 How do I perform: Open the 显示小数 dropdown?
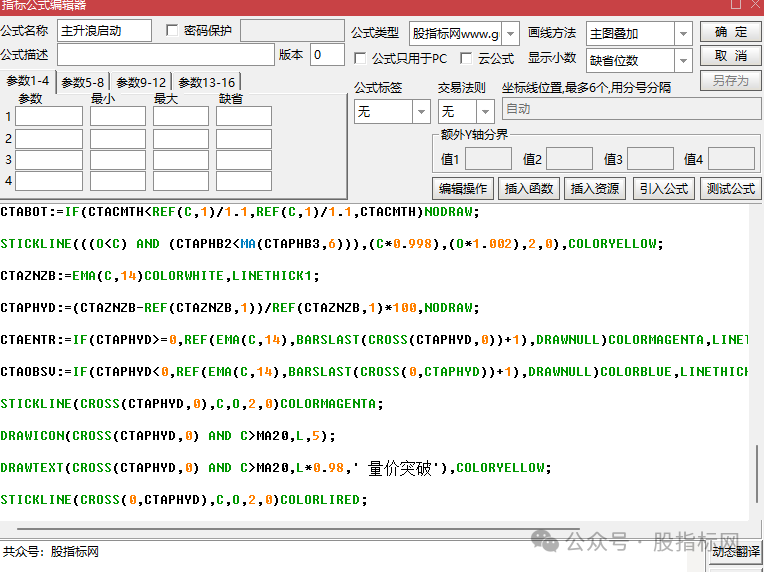[x=683, y=60]
